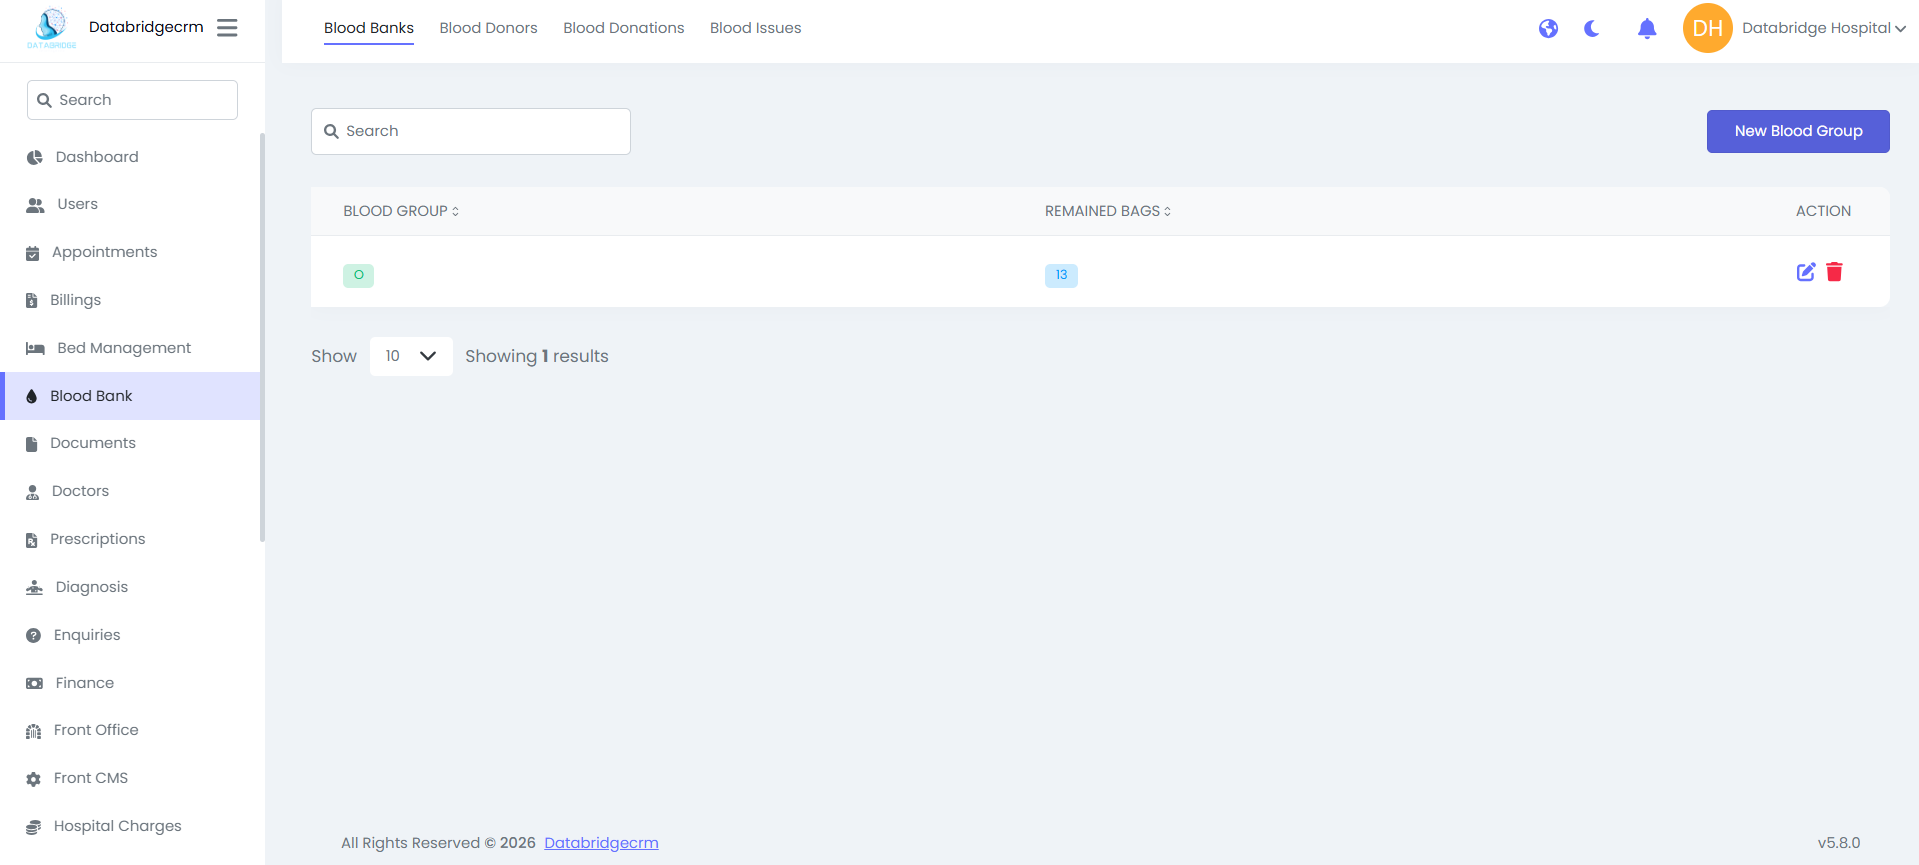Click the Users sidebar icon

click(35, 205)
